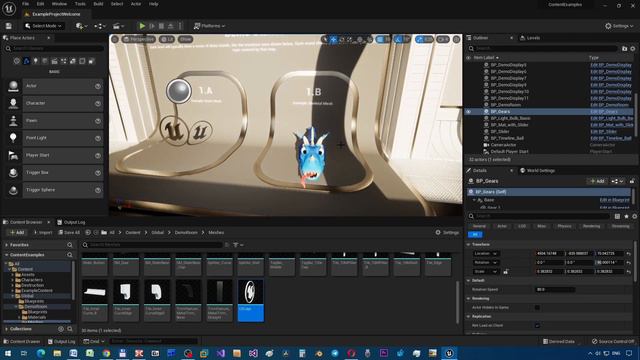Open the Select Mode dropdown
Screen dimensions: 640x360
coord(43,26)
